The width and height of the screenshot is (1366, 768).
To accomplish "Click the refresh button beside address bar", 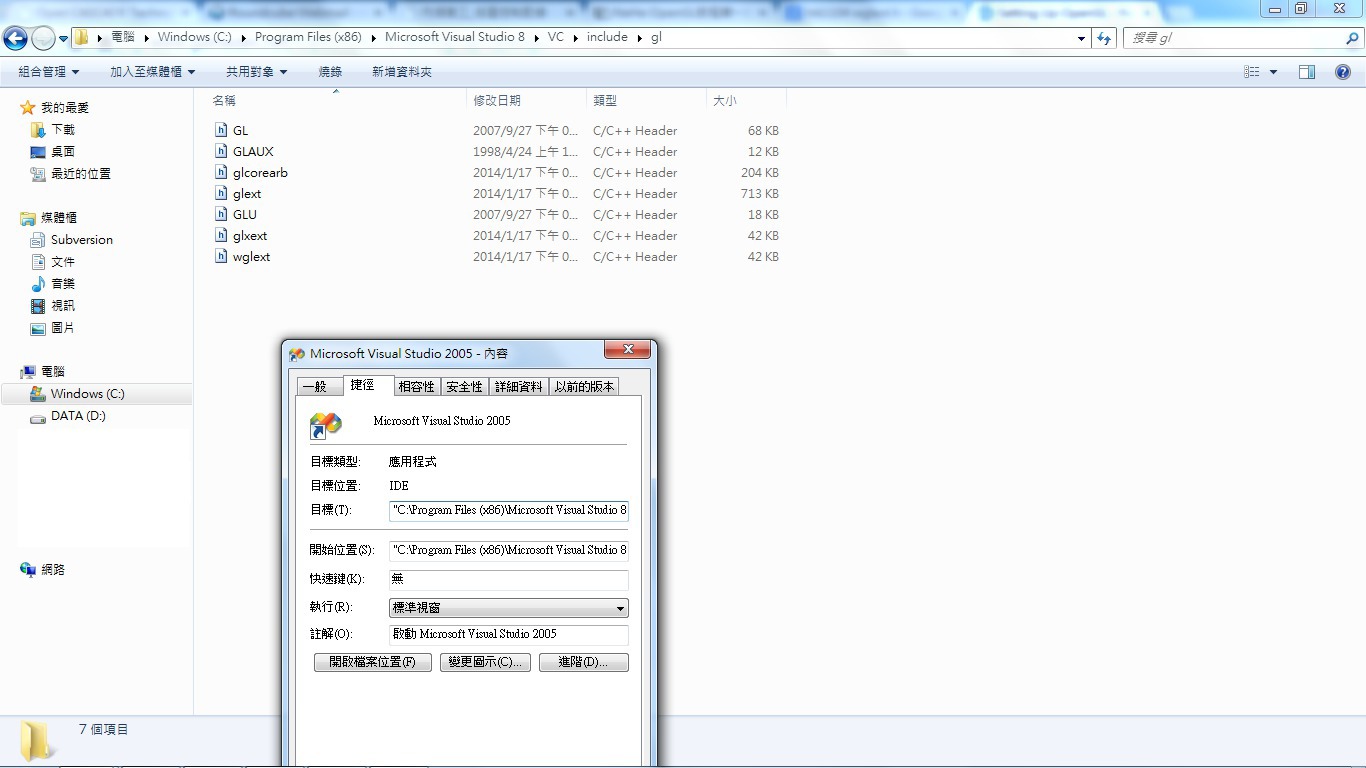I will click(1104, 38).
